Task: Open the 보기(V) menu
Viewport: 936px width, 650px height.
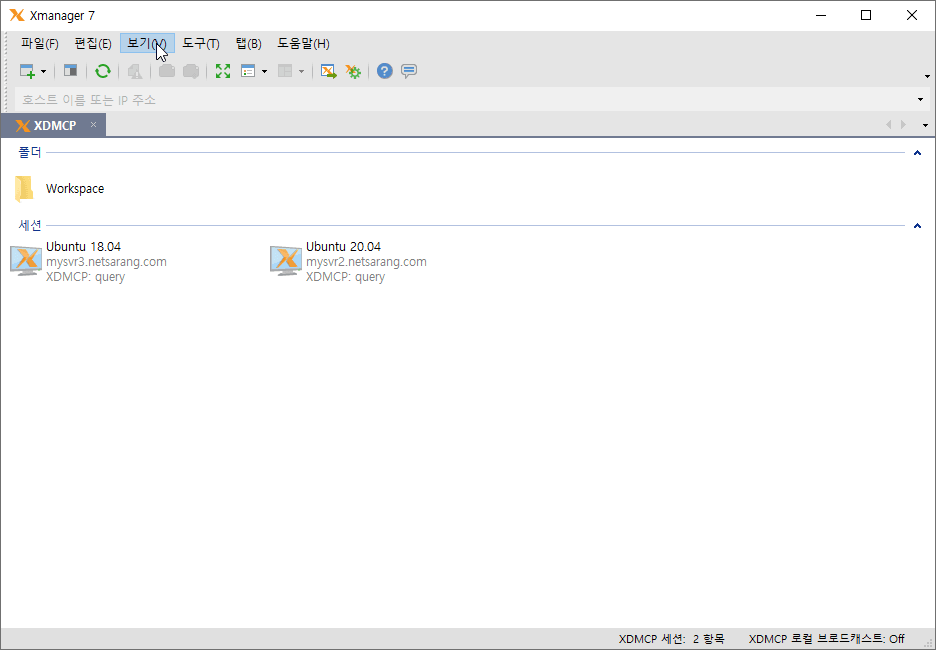Action: click(147, 44)
